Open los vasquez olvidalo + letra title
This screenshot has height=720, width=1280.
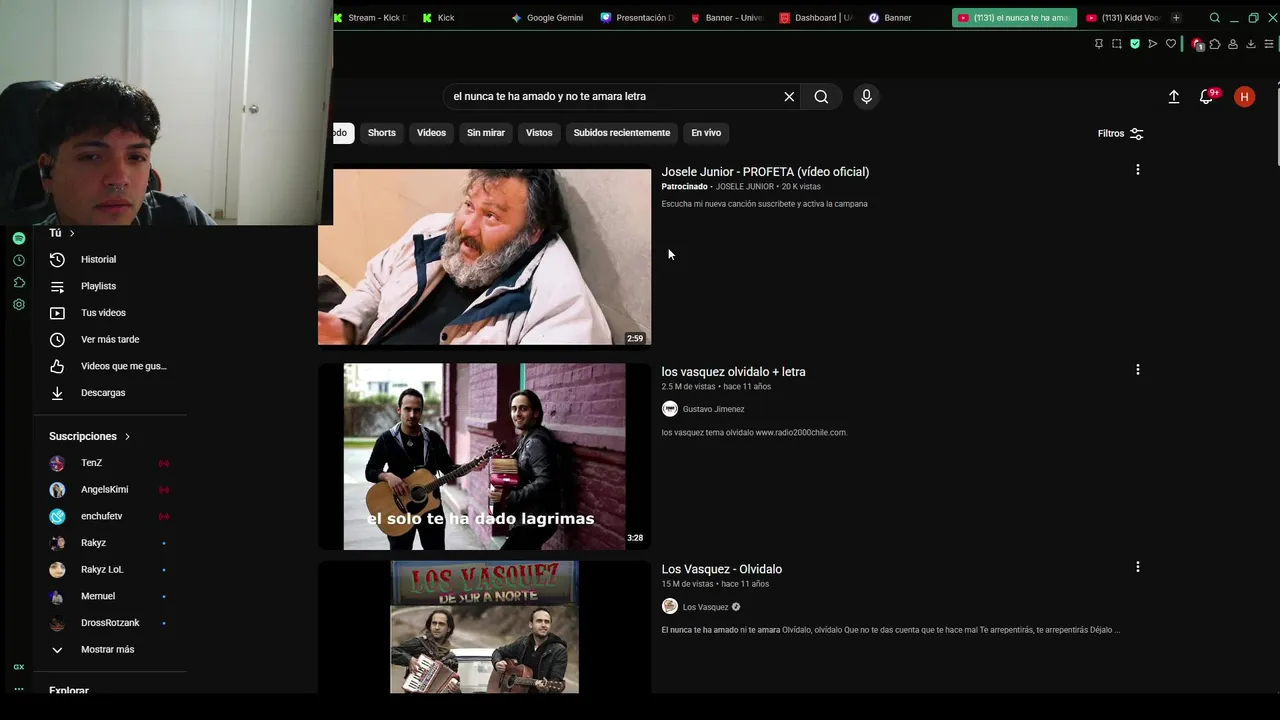coord(733,372)
